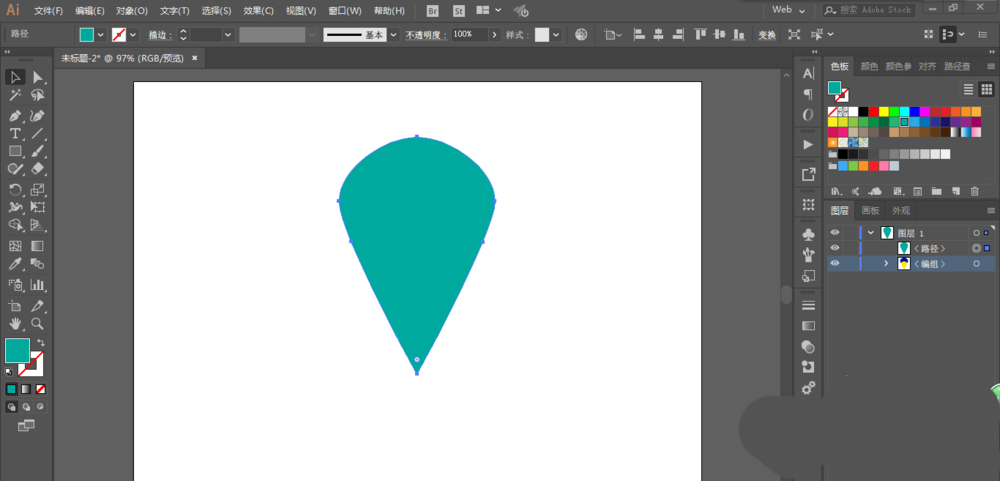The image size is (1000, 481).
Task: Pick the Rotate tool
Action: pos(15,189)
